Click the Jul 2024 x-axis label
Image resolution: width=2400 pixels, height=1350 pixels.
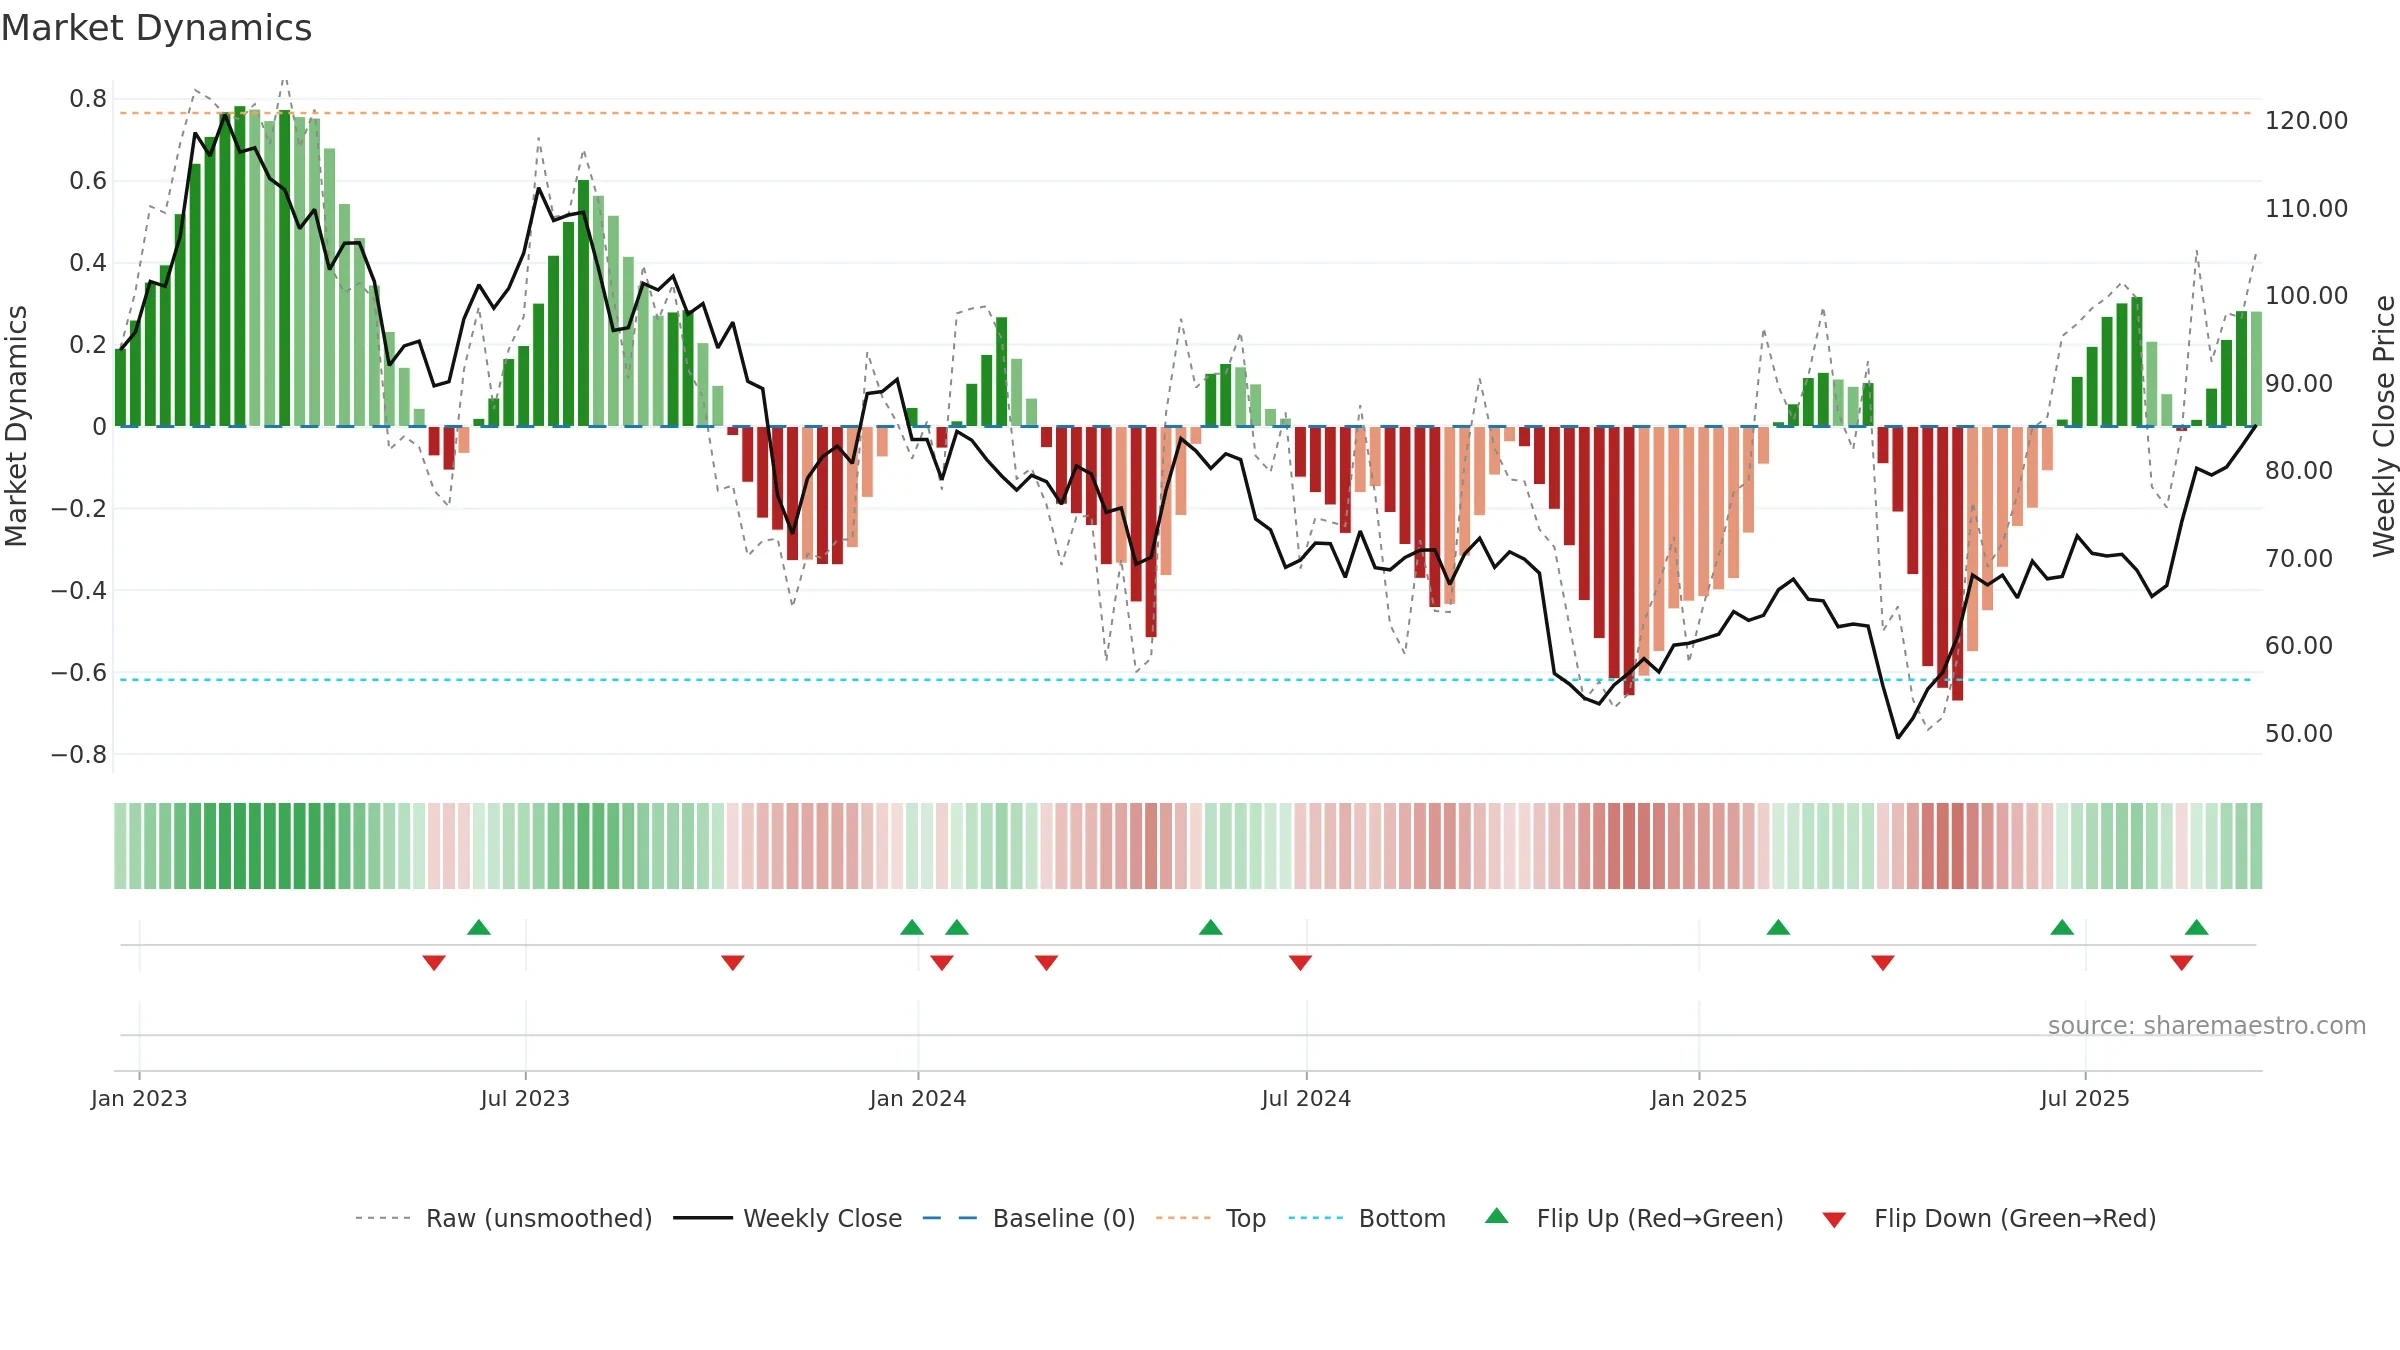click(1306, 1098)
